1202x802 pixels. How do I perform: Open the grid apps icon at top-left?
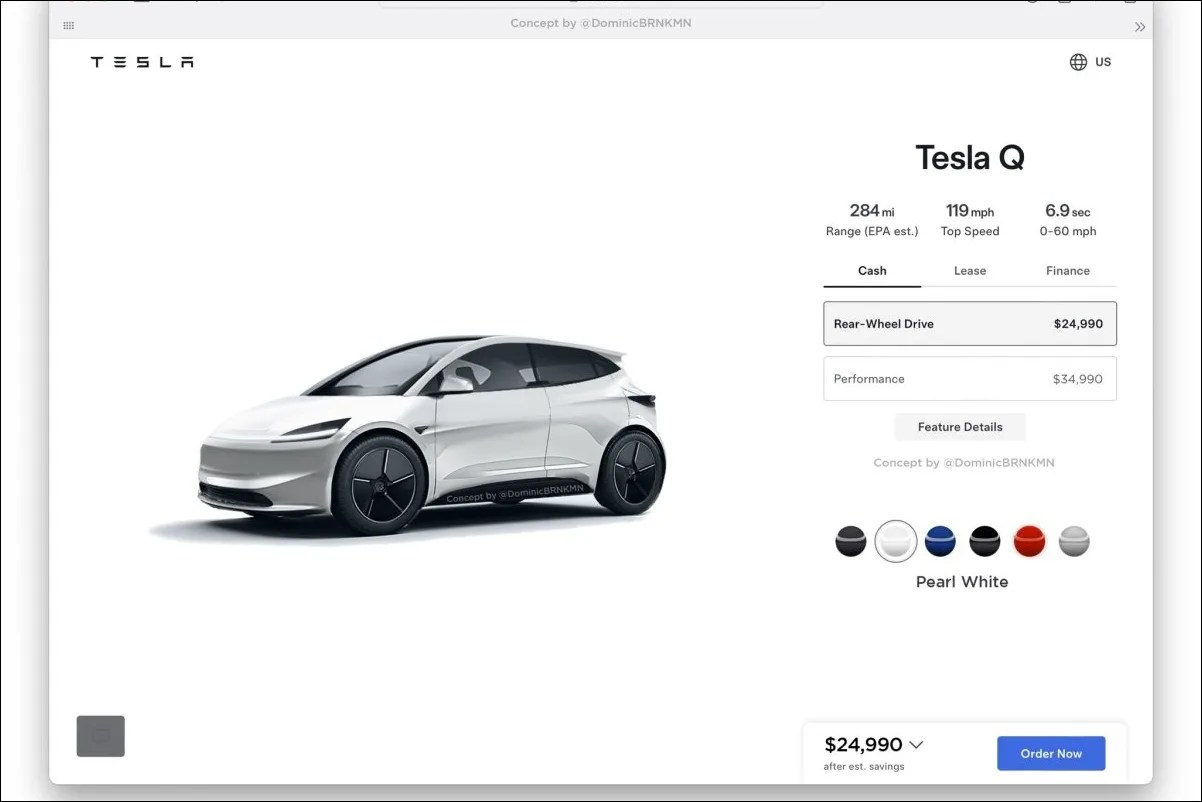click(x=69, y=25)
